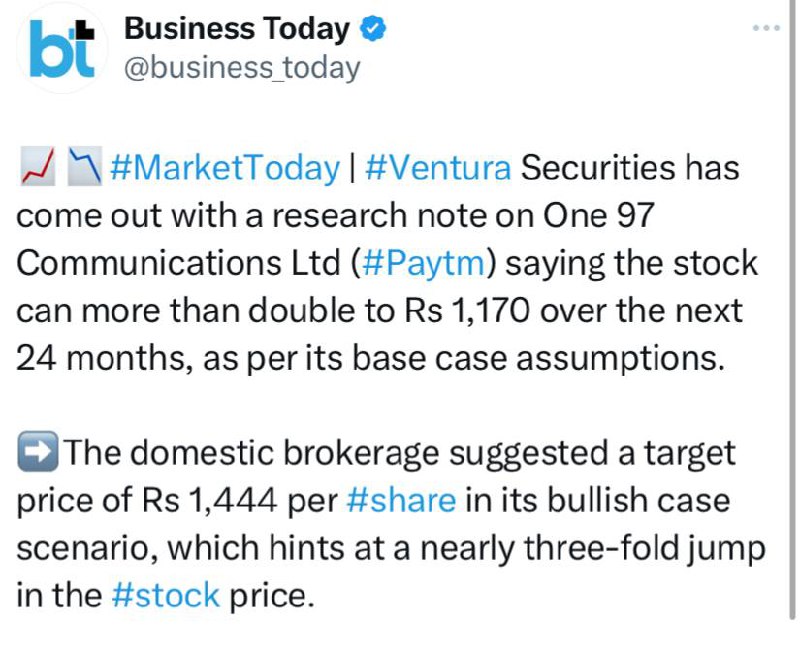Click the blue downward chart emoji
Image resolution: width=800 pixels, height=653 pixels.
click(x=85, y=166)
